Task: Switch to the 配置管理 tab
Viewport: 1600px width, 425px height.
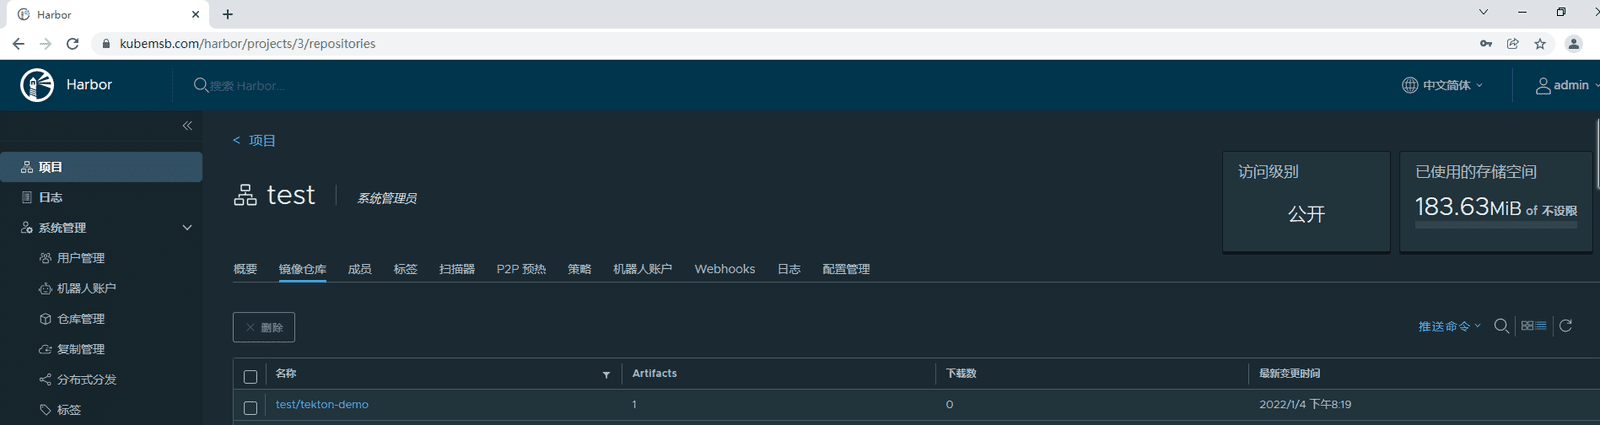Action: point(846,269)
